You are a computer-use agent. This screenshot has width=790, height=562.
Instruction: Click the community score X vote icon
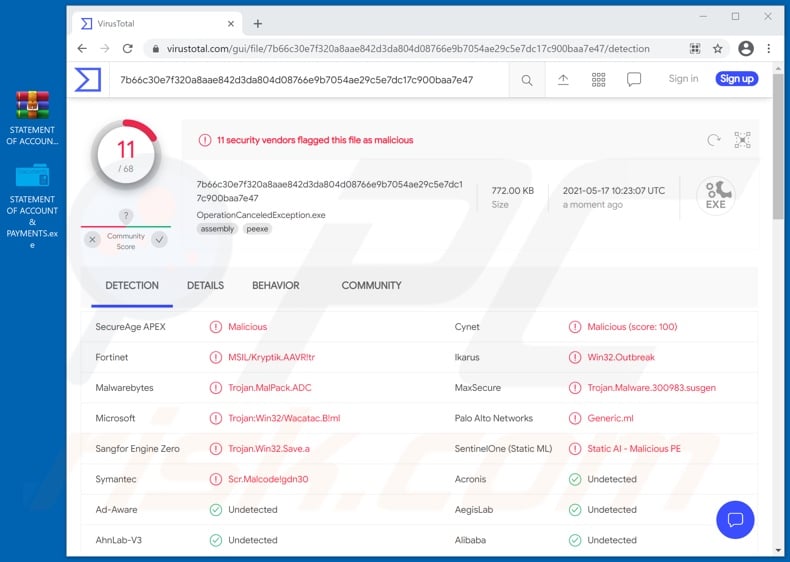click(92, 239)
